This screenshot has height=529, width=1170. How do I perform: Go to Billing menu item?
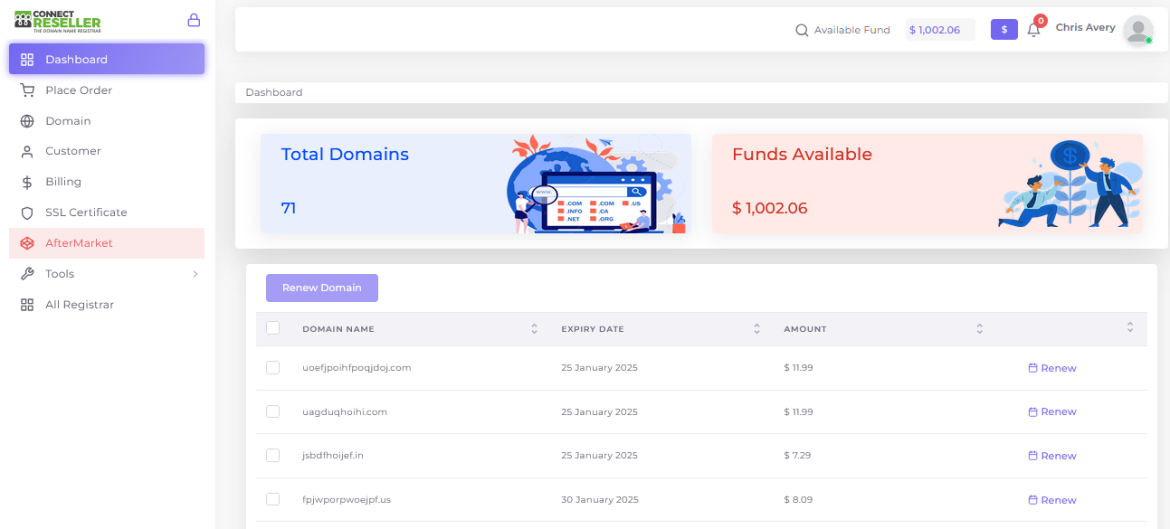(63, 182)
